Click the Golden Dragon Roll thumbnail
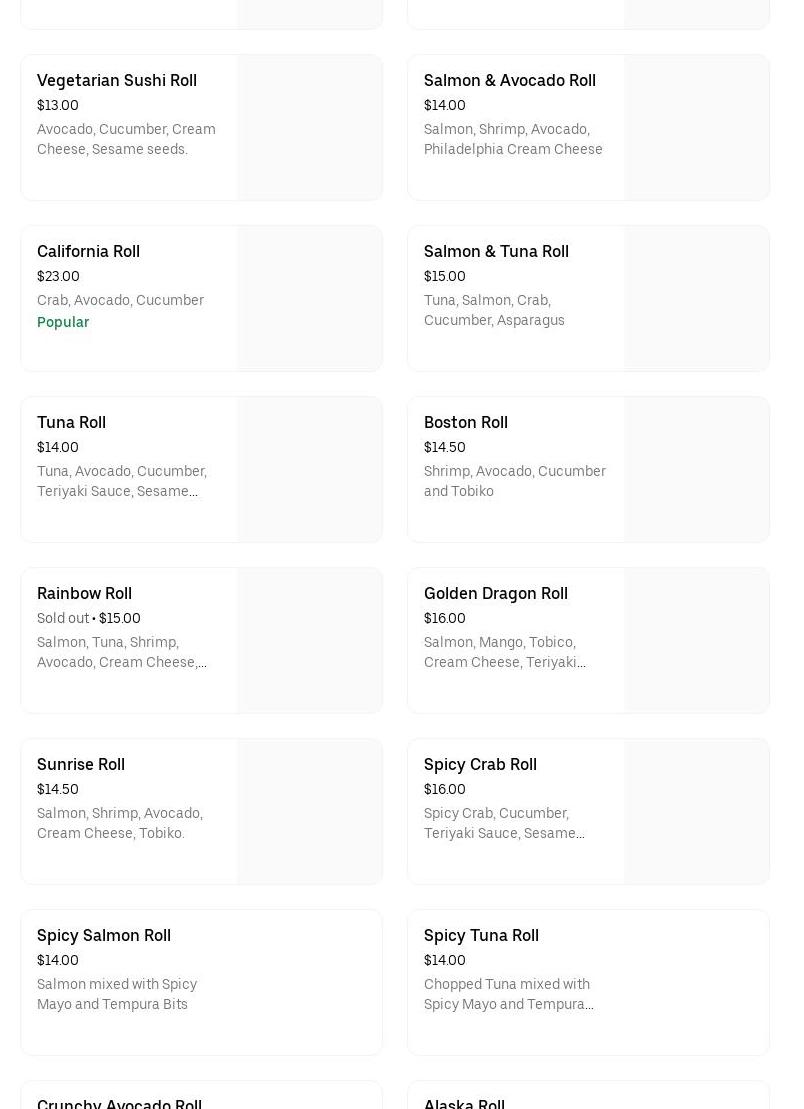804x1109 pixels. 697,641
